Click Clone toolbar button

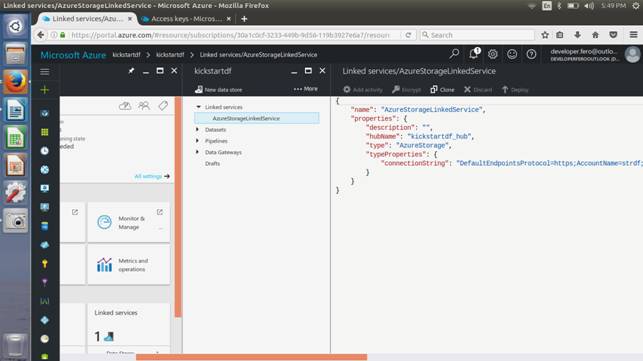pyautogui.click(x=442, y=89)
